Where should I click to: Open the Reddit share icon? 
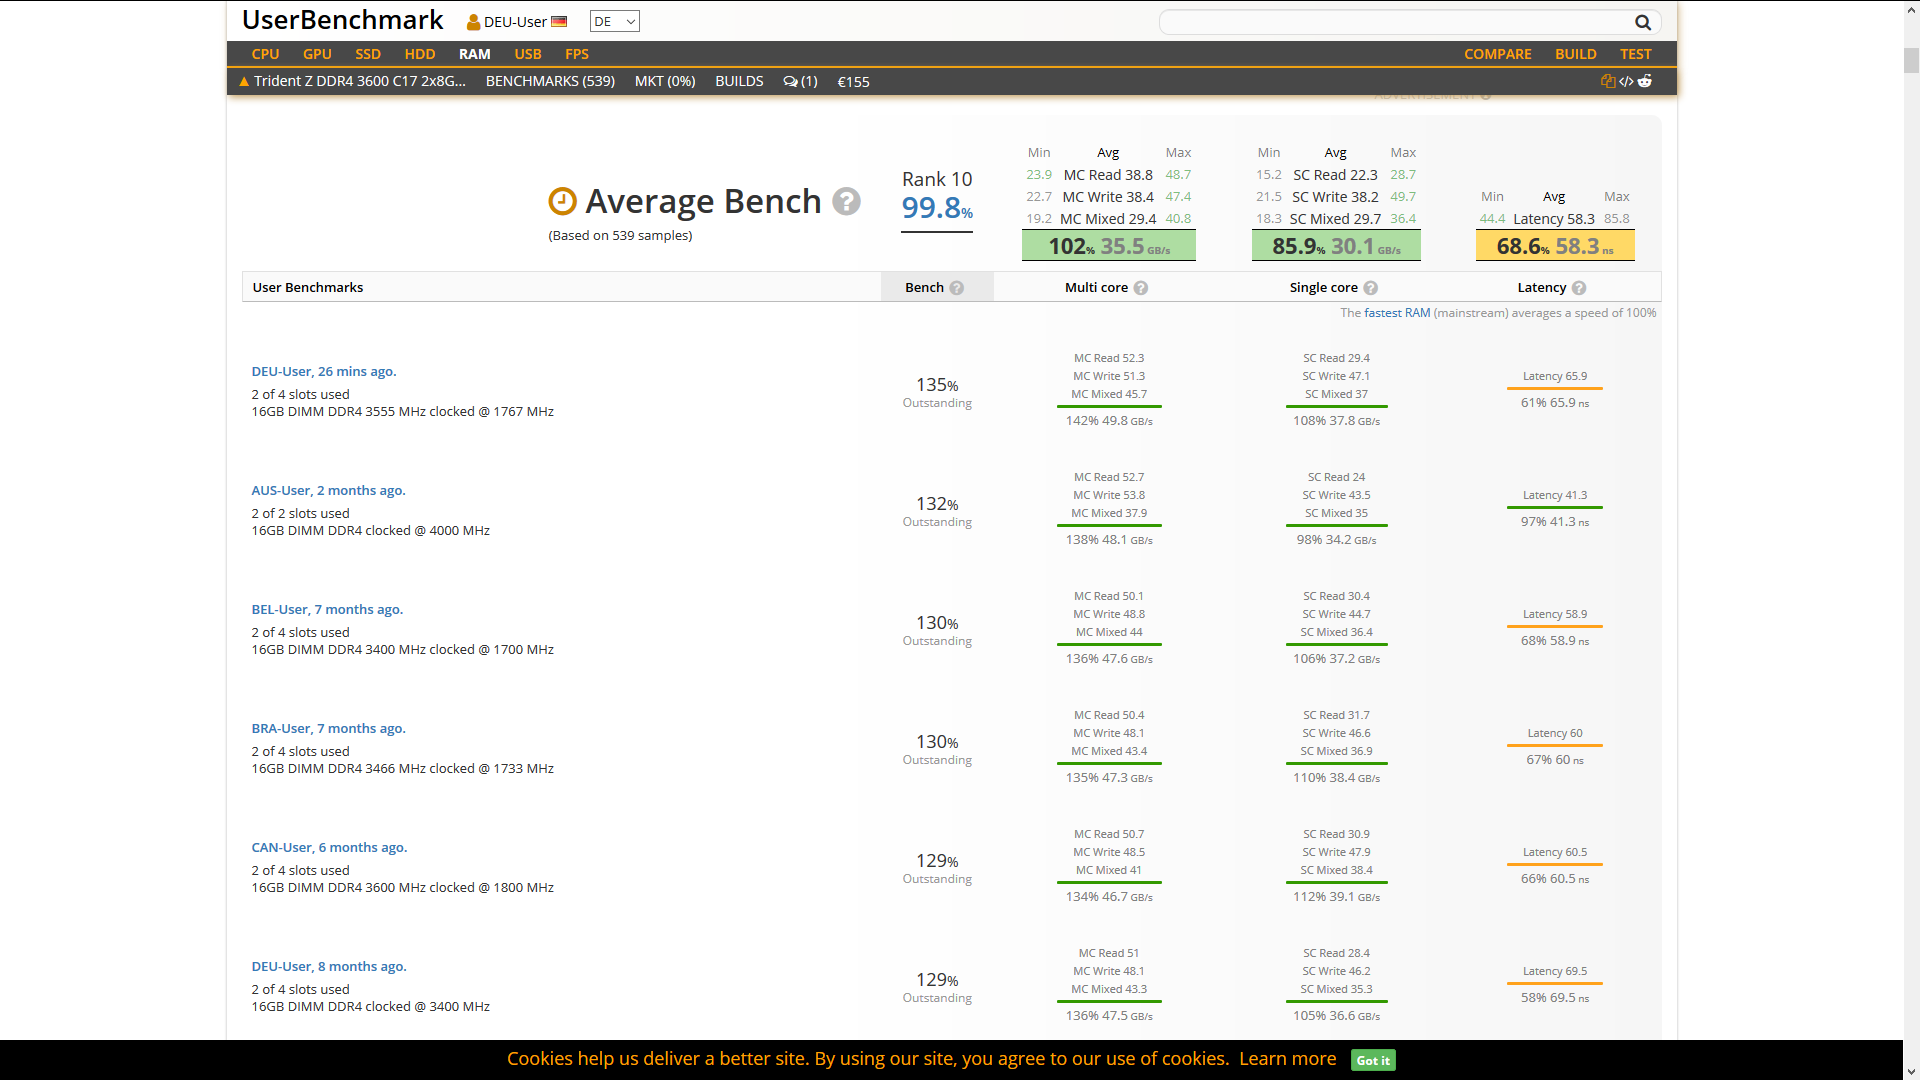coord(1646,81)
